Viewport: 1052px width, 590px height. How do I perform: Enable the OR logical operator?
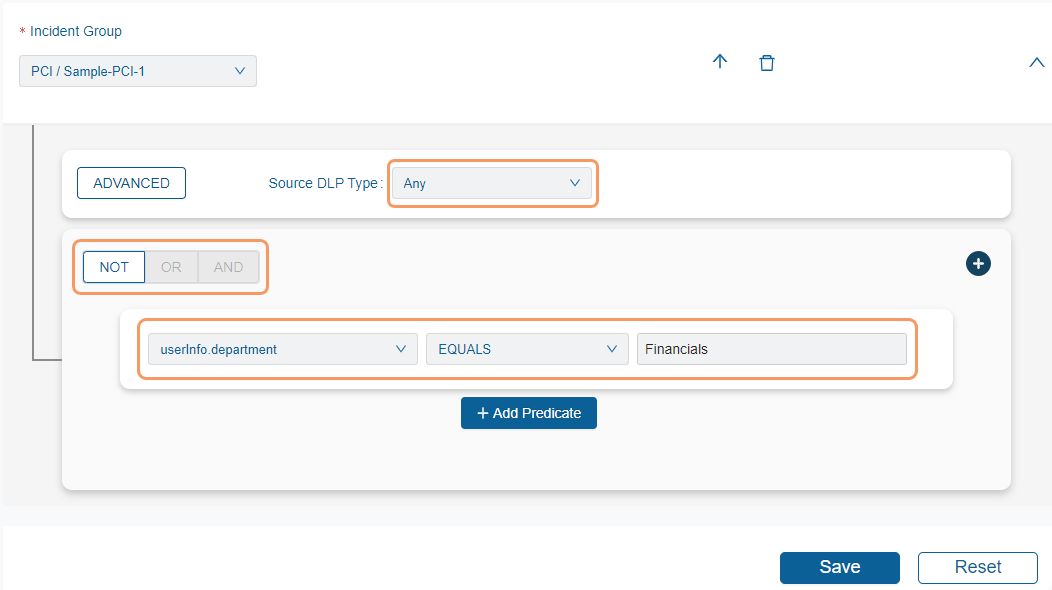point(170,267)
